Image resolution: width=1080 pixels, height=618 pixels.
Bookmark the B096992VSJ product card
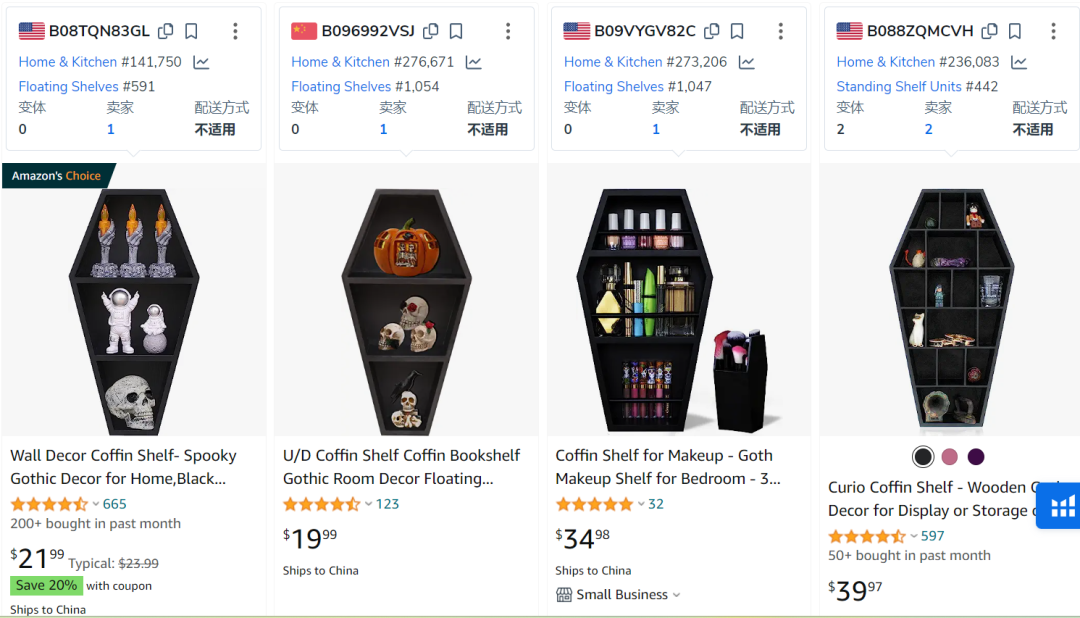pyautogui.click(x=456, y=32)
